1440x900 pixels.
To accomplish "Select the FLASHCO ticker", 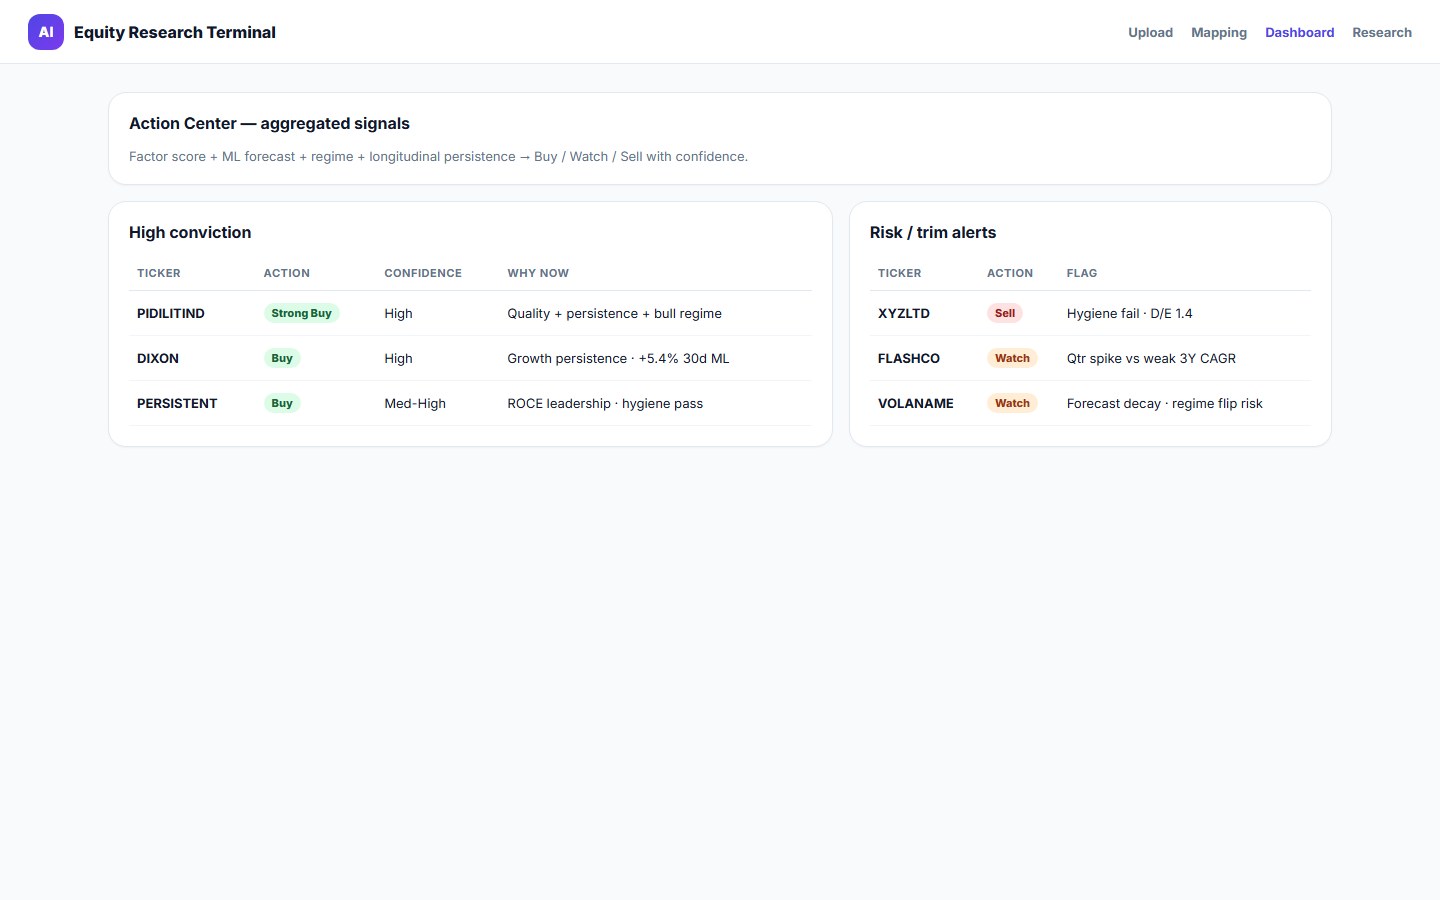I will (x=909, y=358).
